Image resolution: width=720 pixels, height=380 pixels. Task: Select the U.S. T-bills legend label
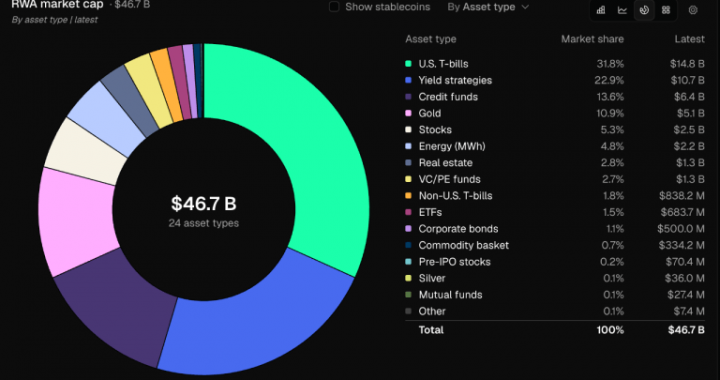tap(443, 64)
